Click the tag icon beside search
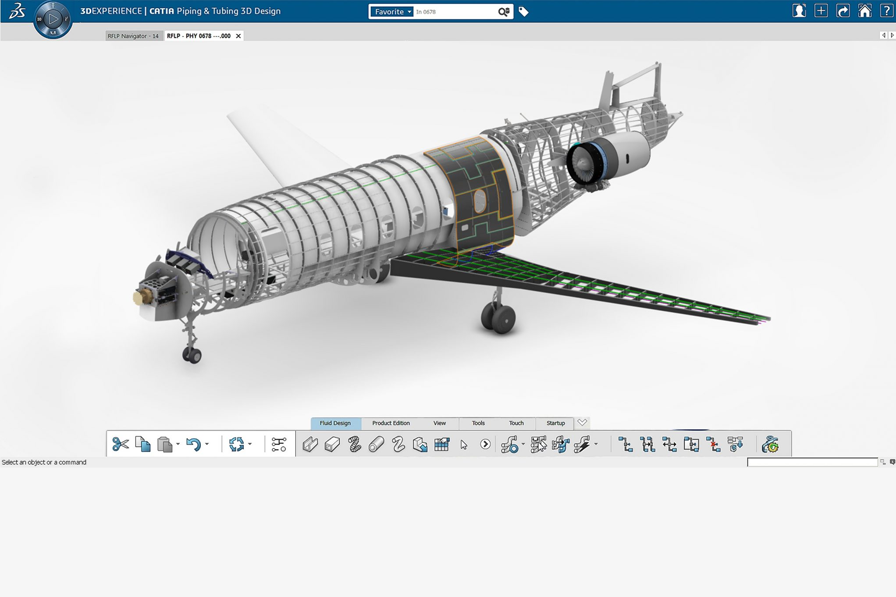Image resolution: width=896 pixels, height=597 pixels. [523, 11]
